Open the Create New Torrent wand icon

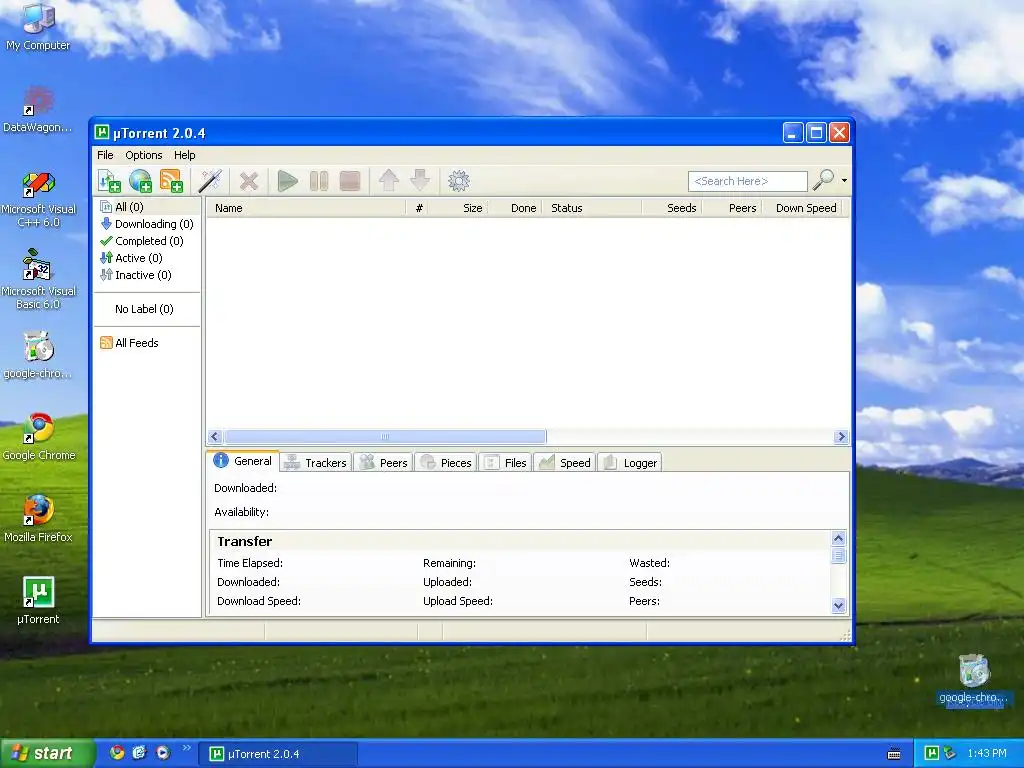210,181
